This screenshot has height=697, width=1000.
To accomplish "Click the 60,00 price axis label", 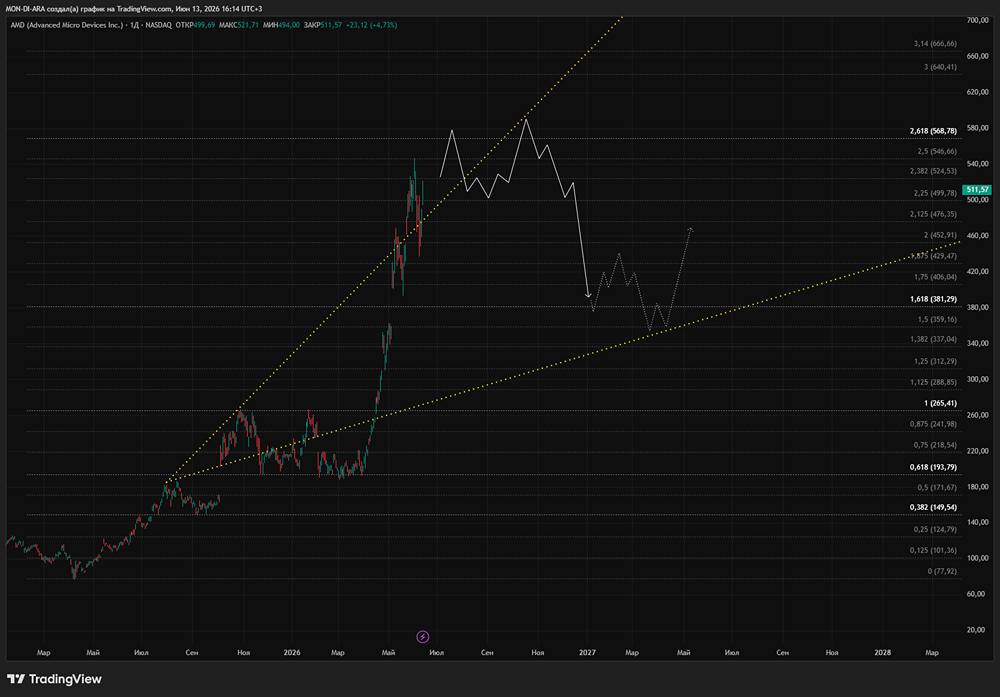I will click(x=976, y=594).
